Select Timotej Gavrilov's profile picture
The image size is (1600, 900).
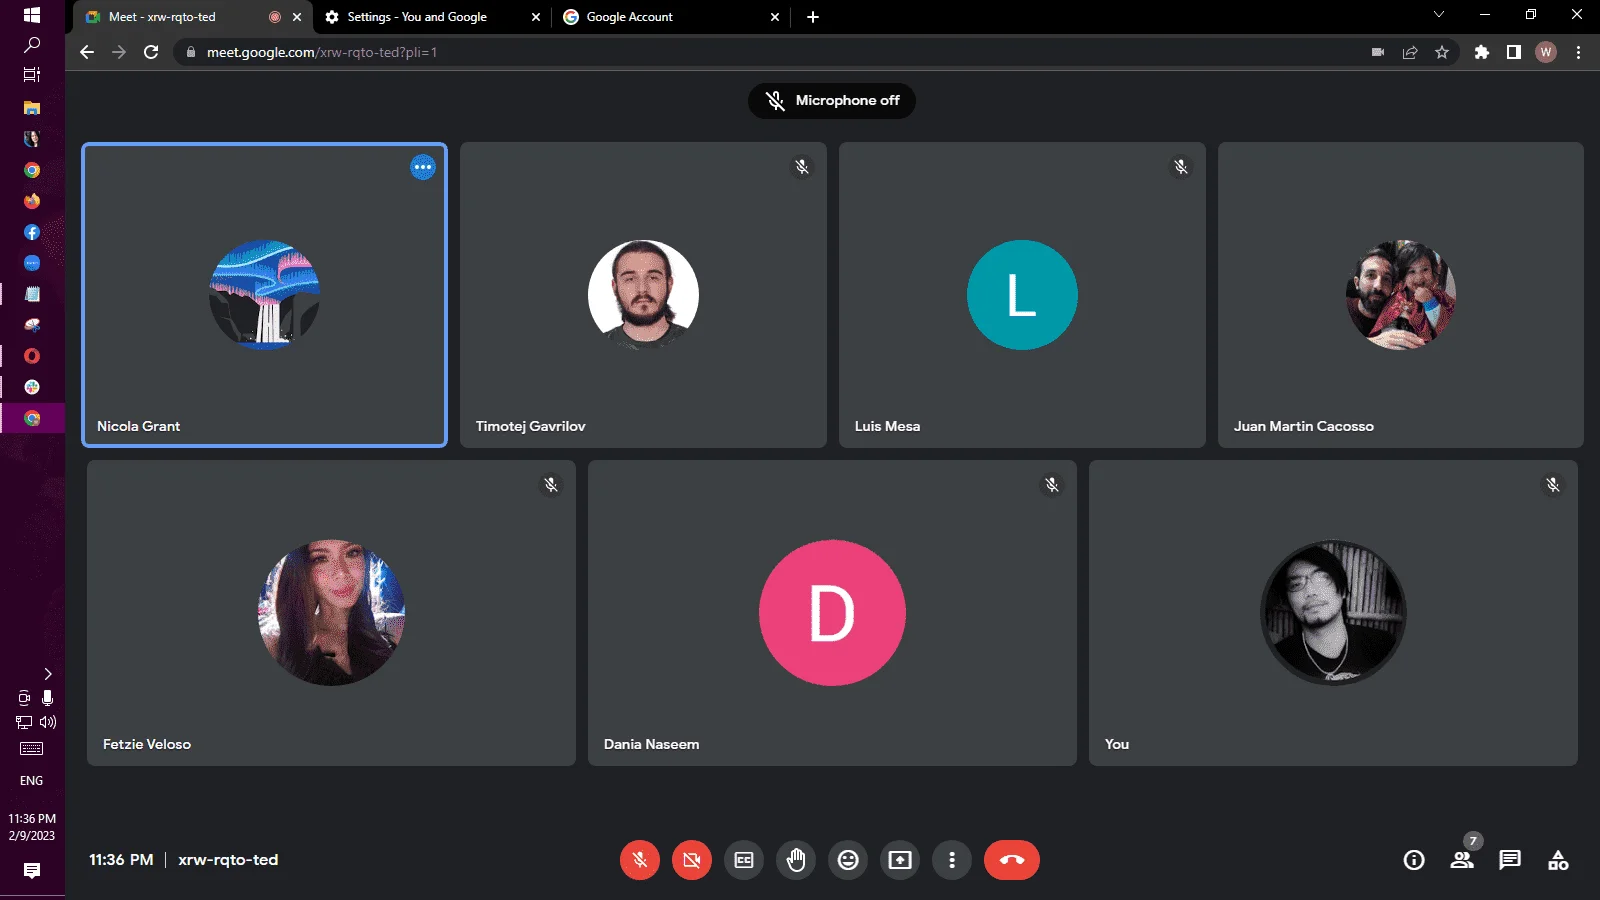643,295
